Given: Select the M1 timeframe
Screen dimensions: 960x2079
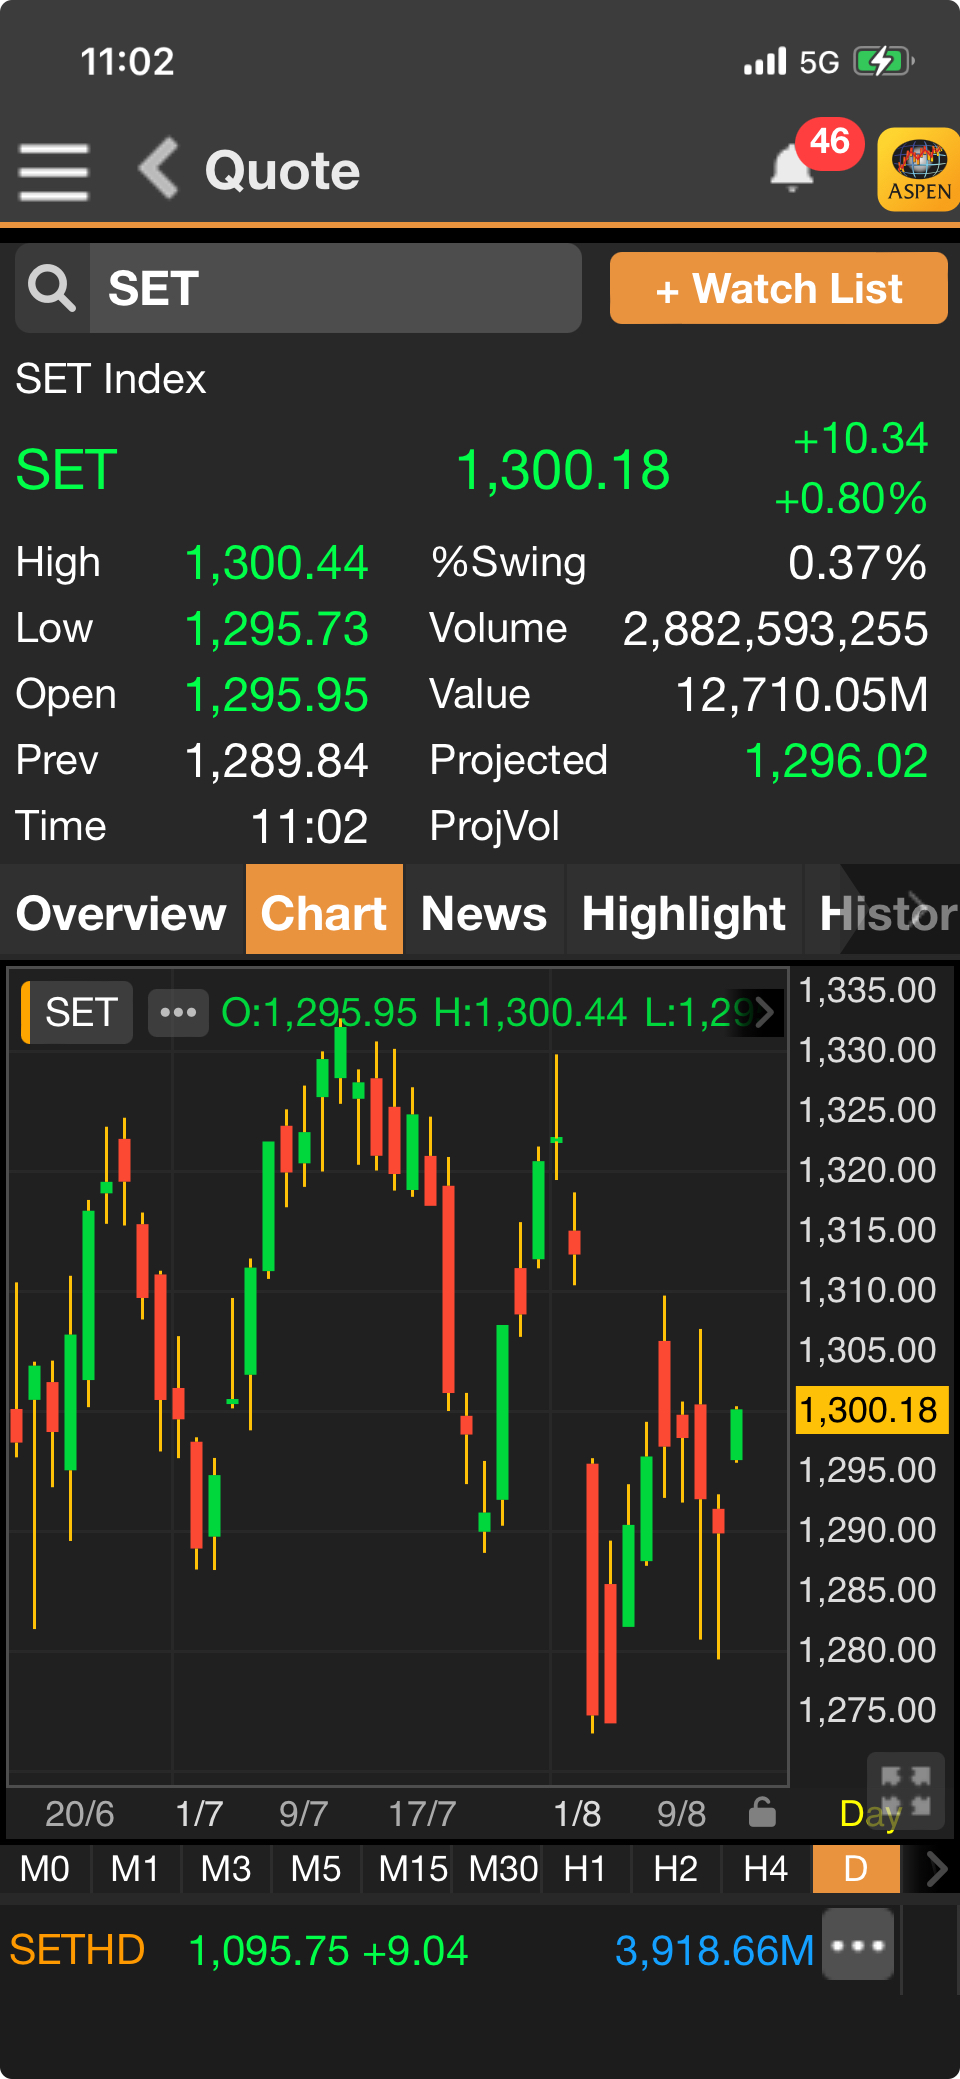Looking at the screenshot, I should pos(135,1868).
